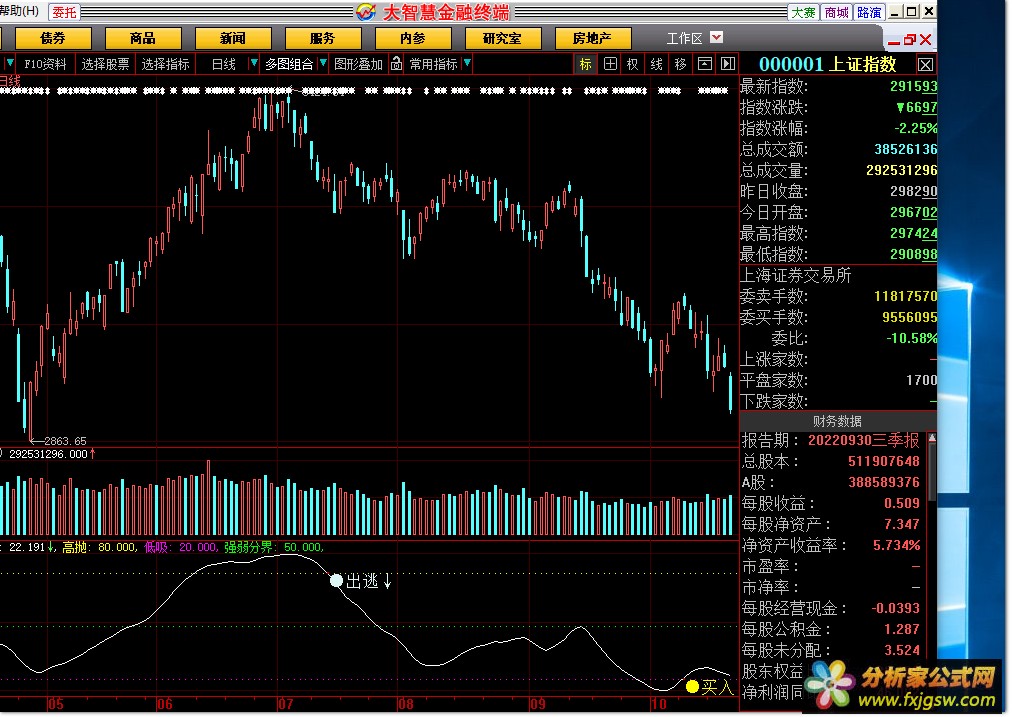The width and height of the screenshot is (1012, 717).
Task: Click 选择指标 toolbar button
Action: 165,64
